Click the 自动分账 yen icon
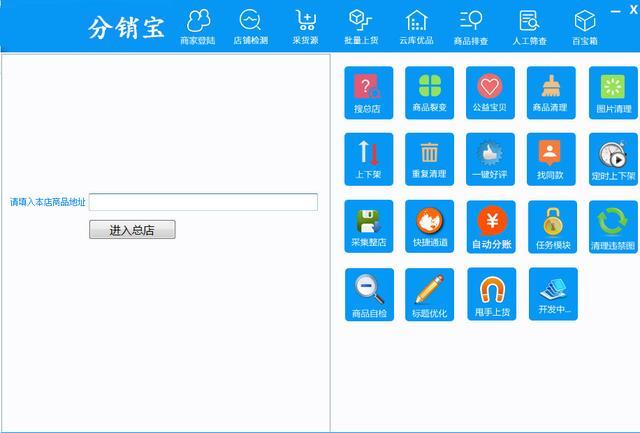The width and height of the screenshot is (640, 433). pos(490,227)
